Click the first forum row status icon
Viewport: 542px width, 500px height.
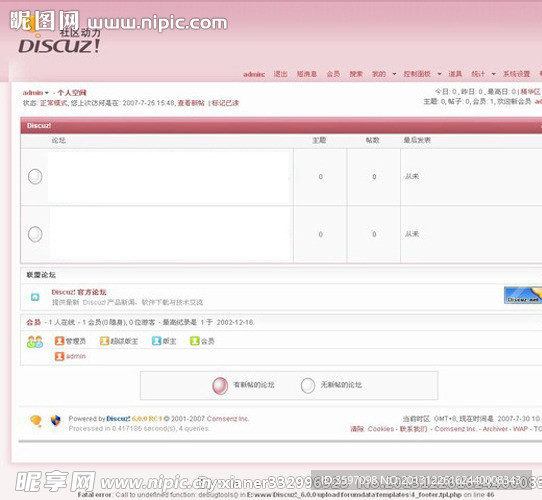point(35,177)
